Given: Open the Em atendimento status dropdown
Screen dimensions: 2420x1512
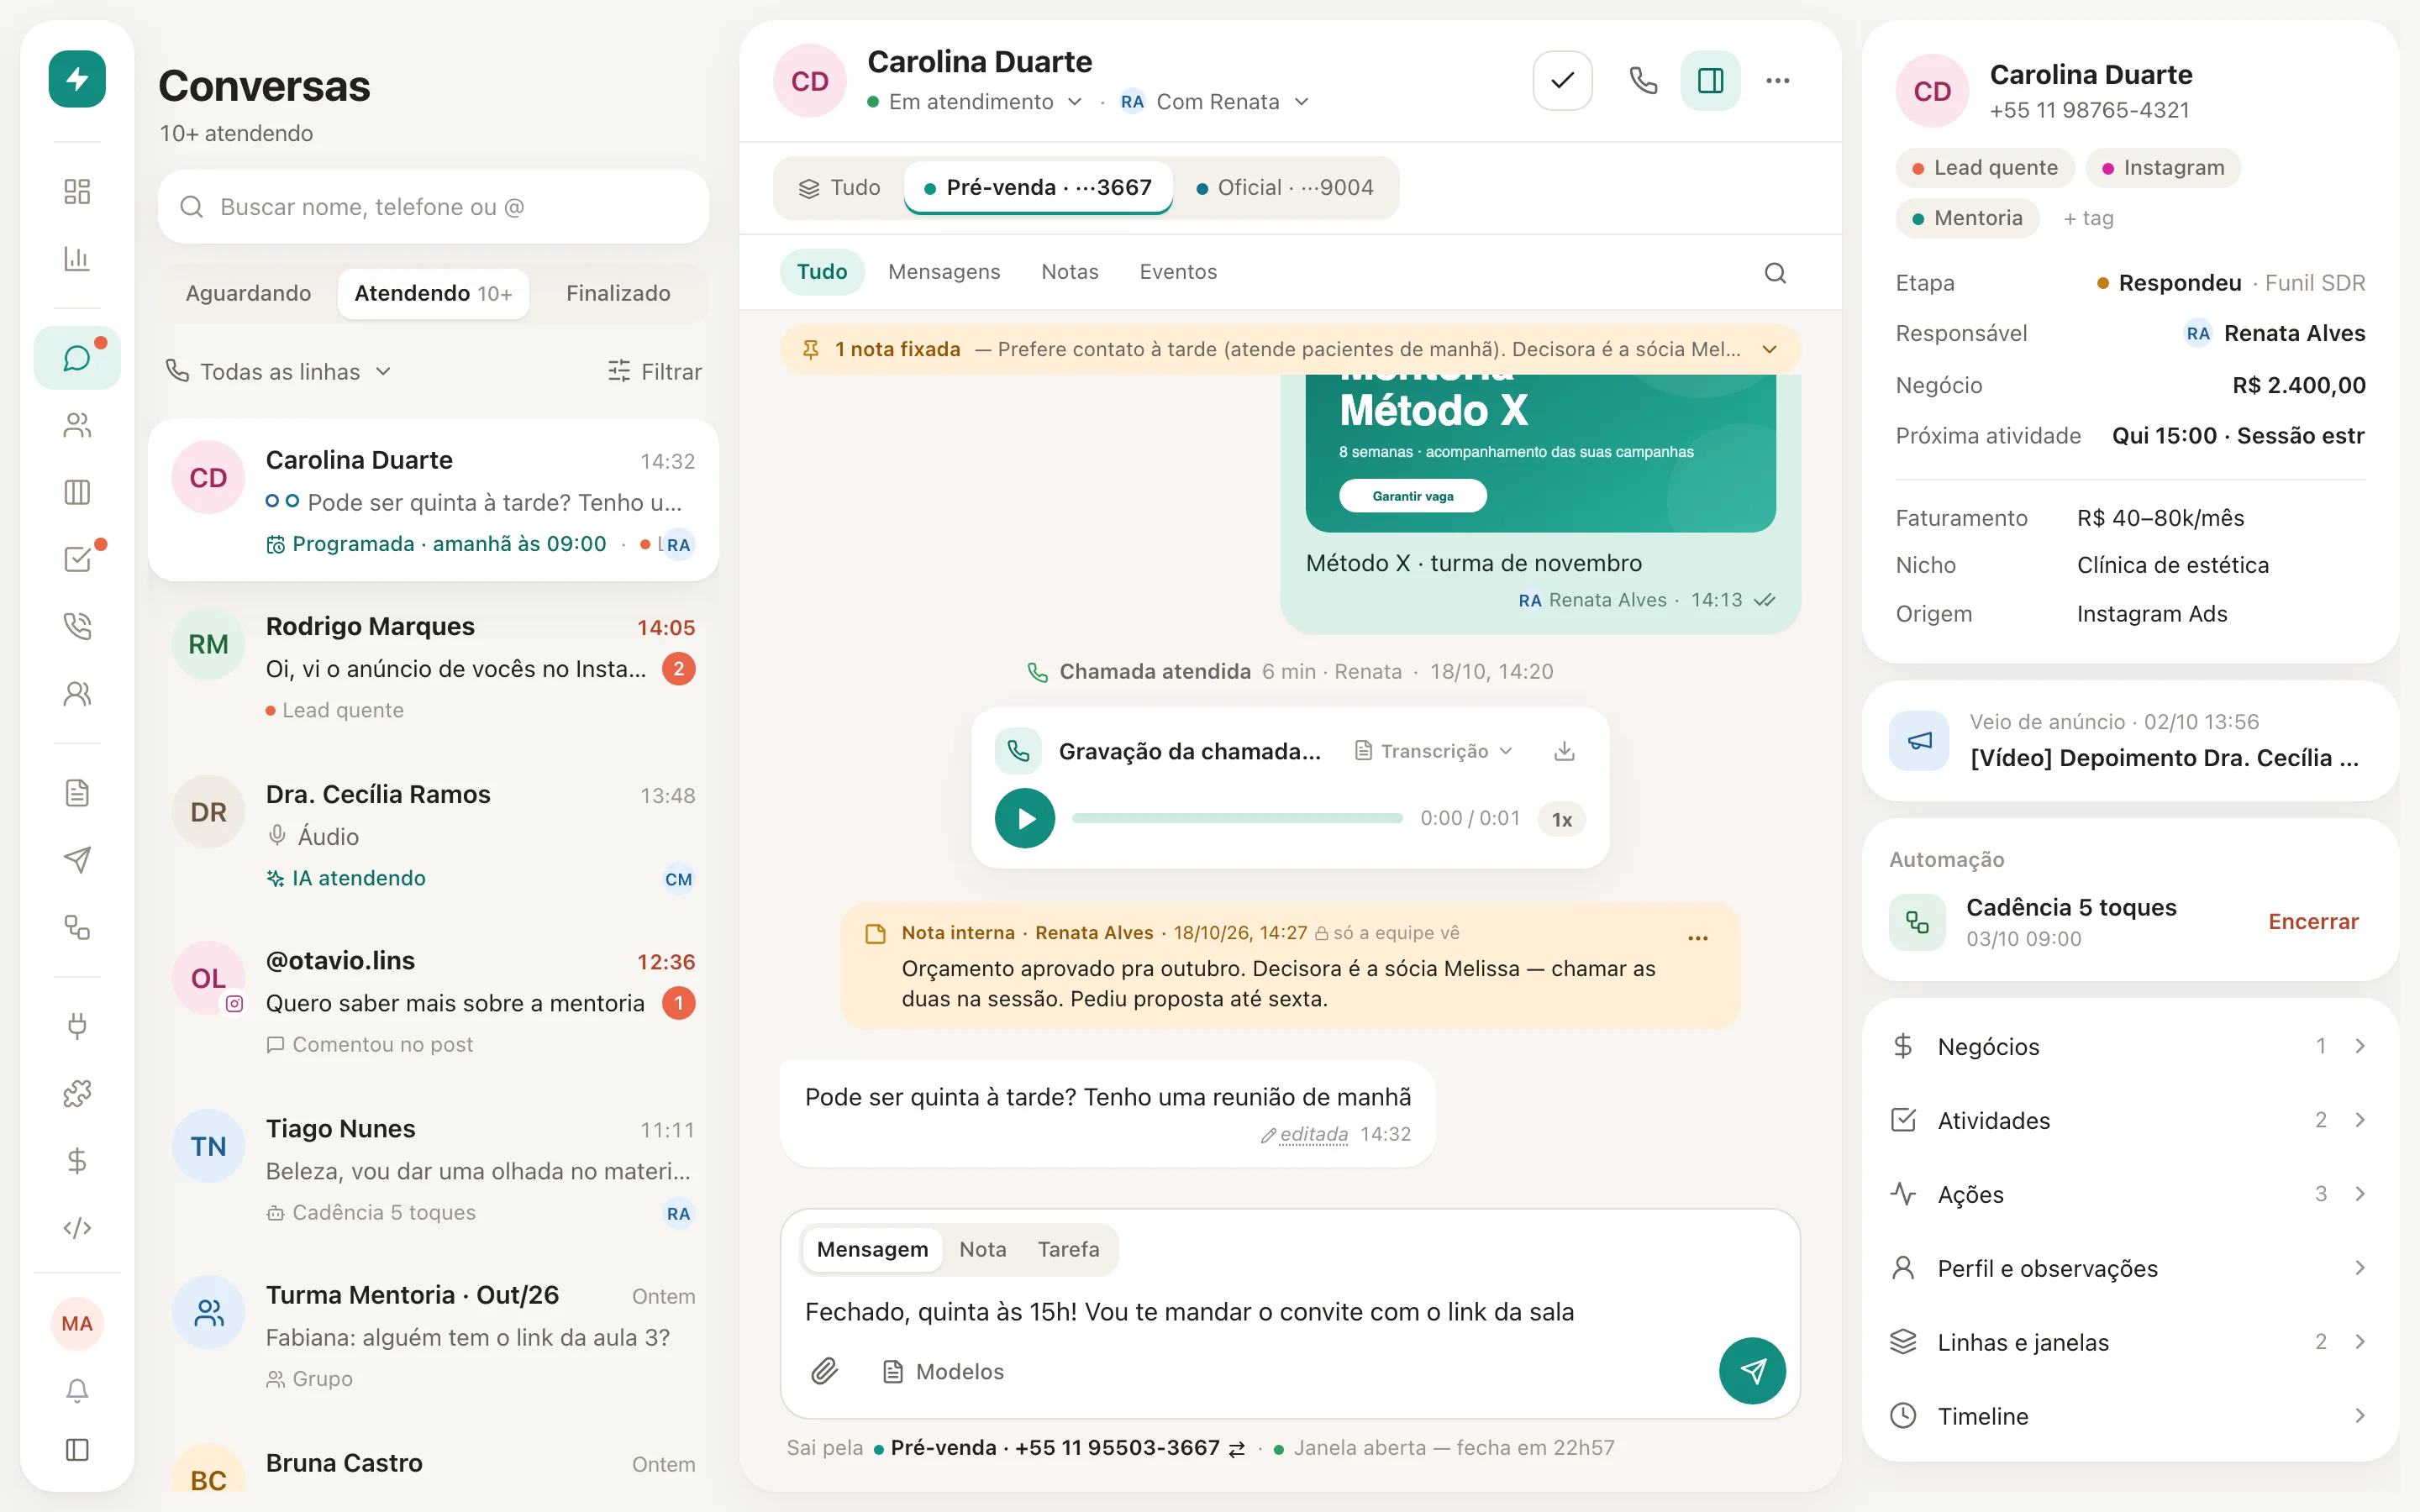Looking at the screenshot, I should [x=975, y=102].
